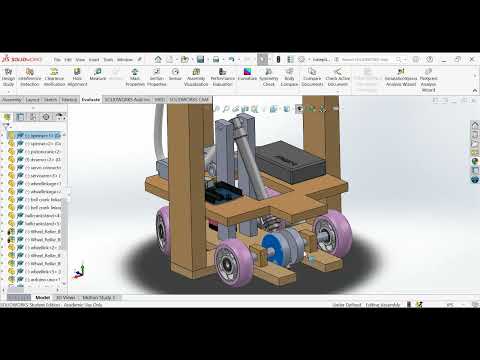Screen dimensions: 480x360
Task: Launch SimulationXpress Analysis Wizard
Action: tap(401, 77)
